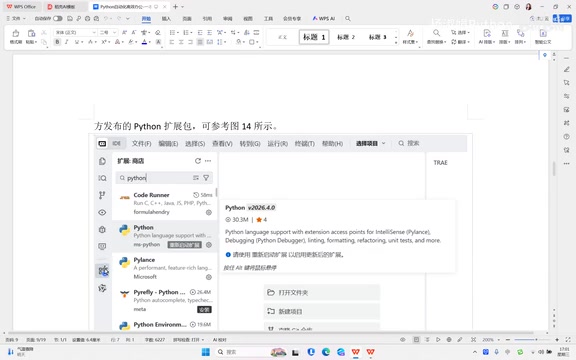Viewport: 576px width, 360px height.
Task: Apply the 标题 2 heading style
Action: 346,37
